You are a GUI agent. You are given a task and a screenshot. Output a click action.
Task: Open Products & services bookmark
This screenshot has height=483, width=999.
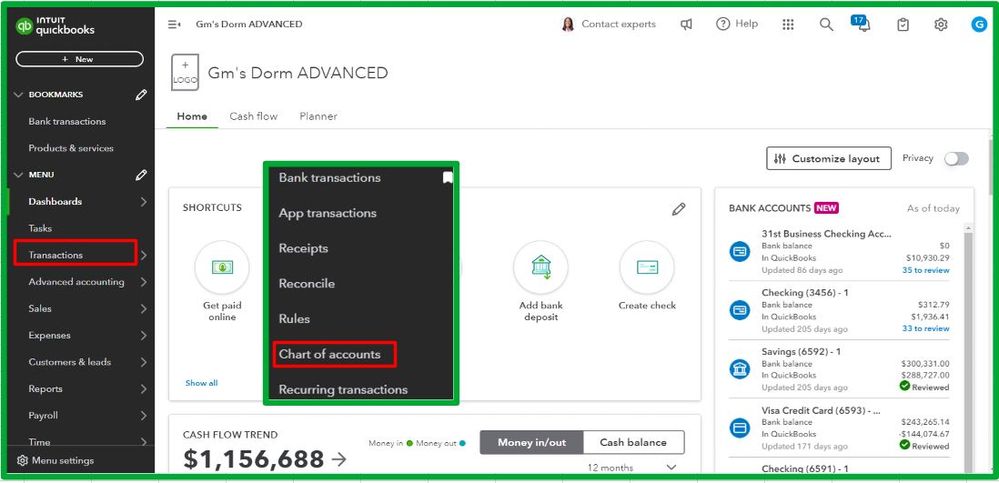(x=71, y=148)
